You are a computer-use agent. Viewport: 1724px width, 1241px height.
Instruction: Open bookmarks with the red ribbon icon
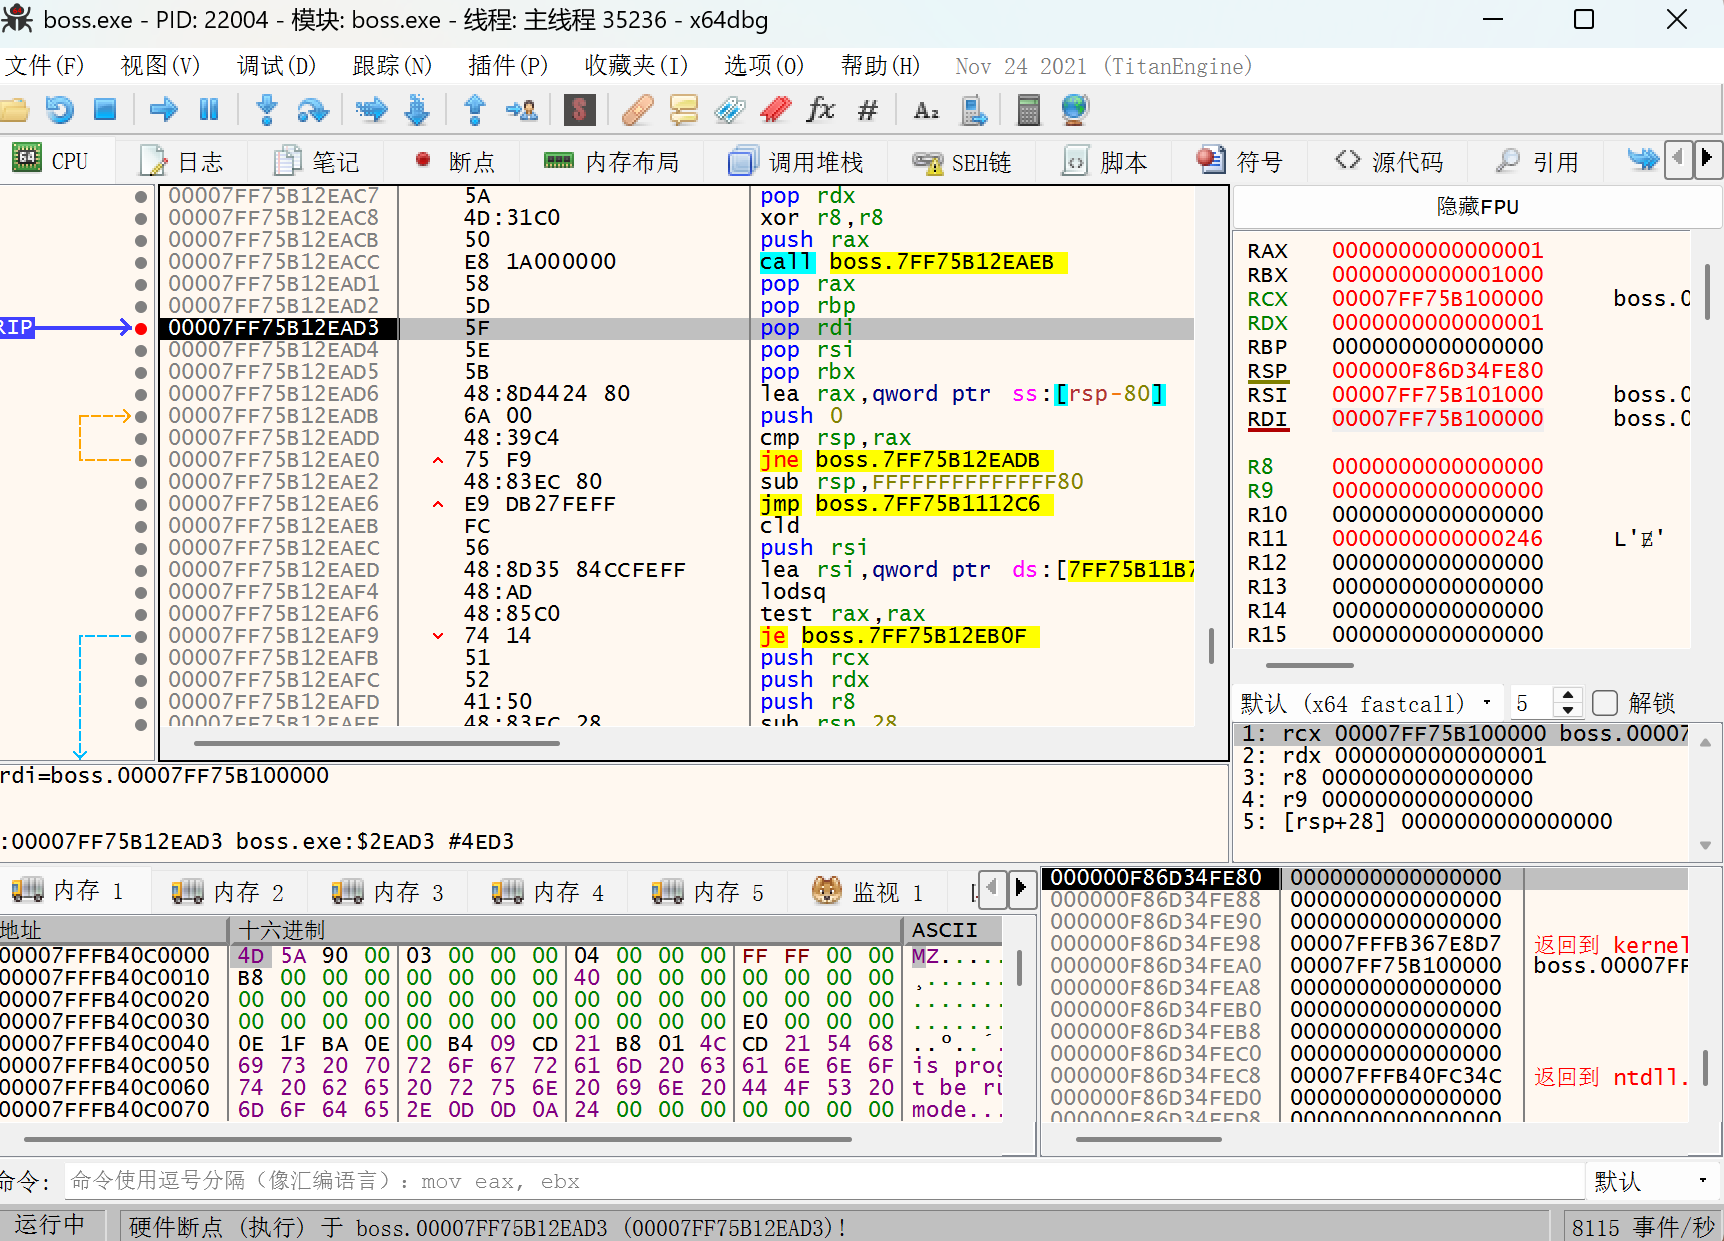(x=776, y=109)
